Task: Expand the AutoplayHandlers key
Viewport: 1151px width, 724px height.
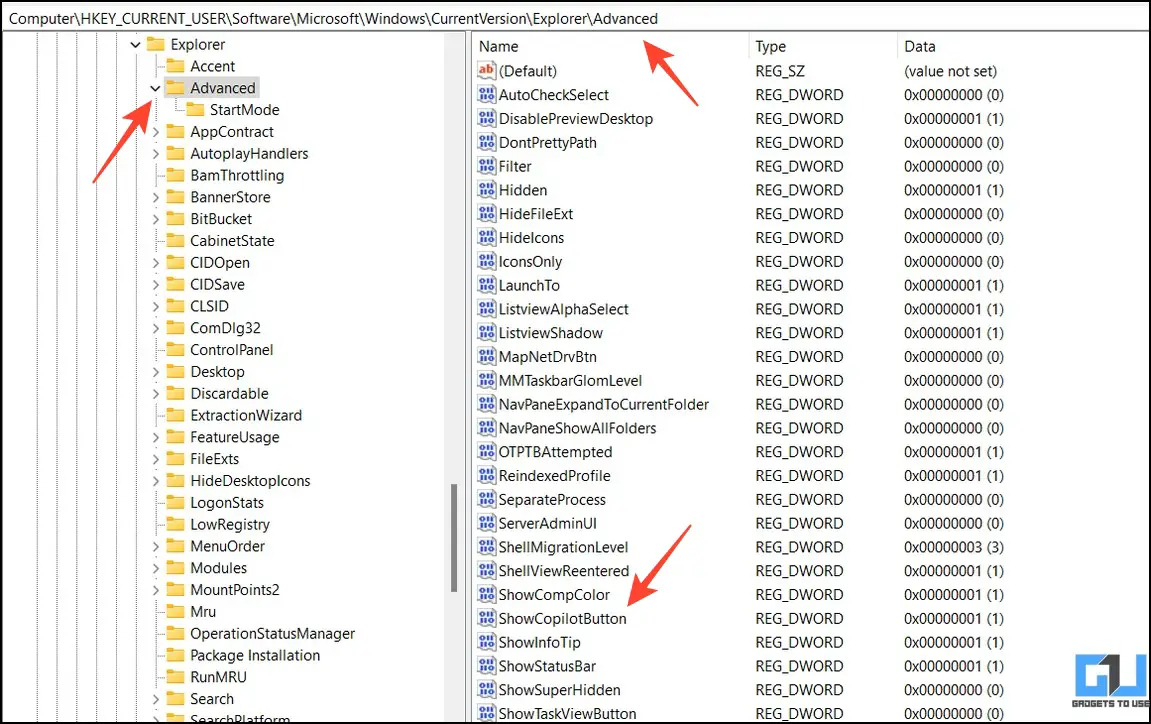Action: (156, 153)
